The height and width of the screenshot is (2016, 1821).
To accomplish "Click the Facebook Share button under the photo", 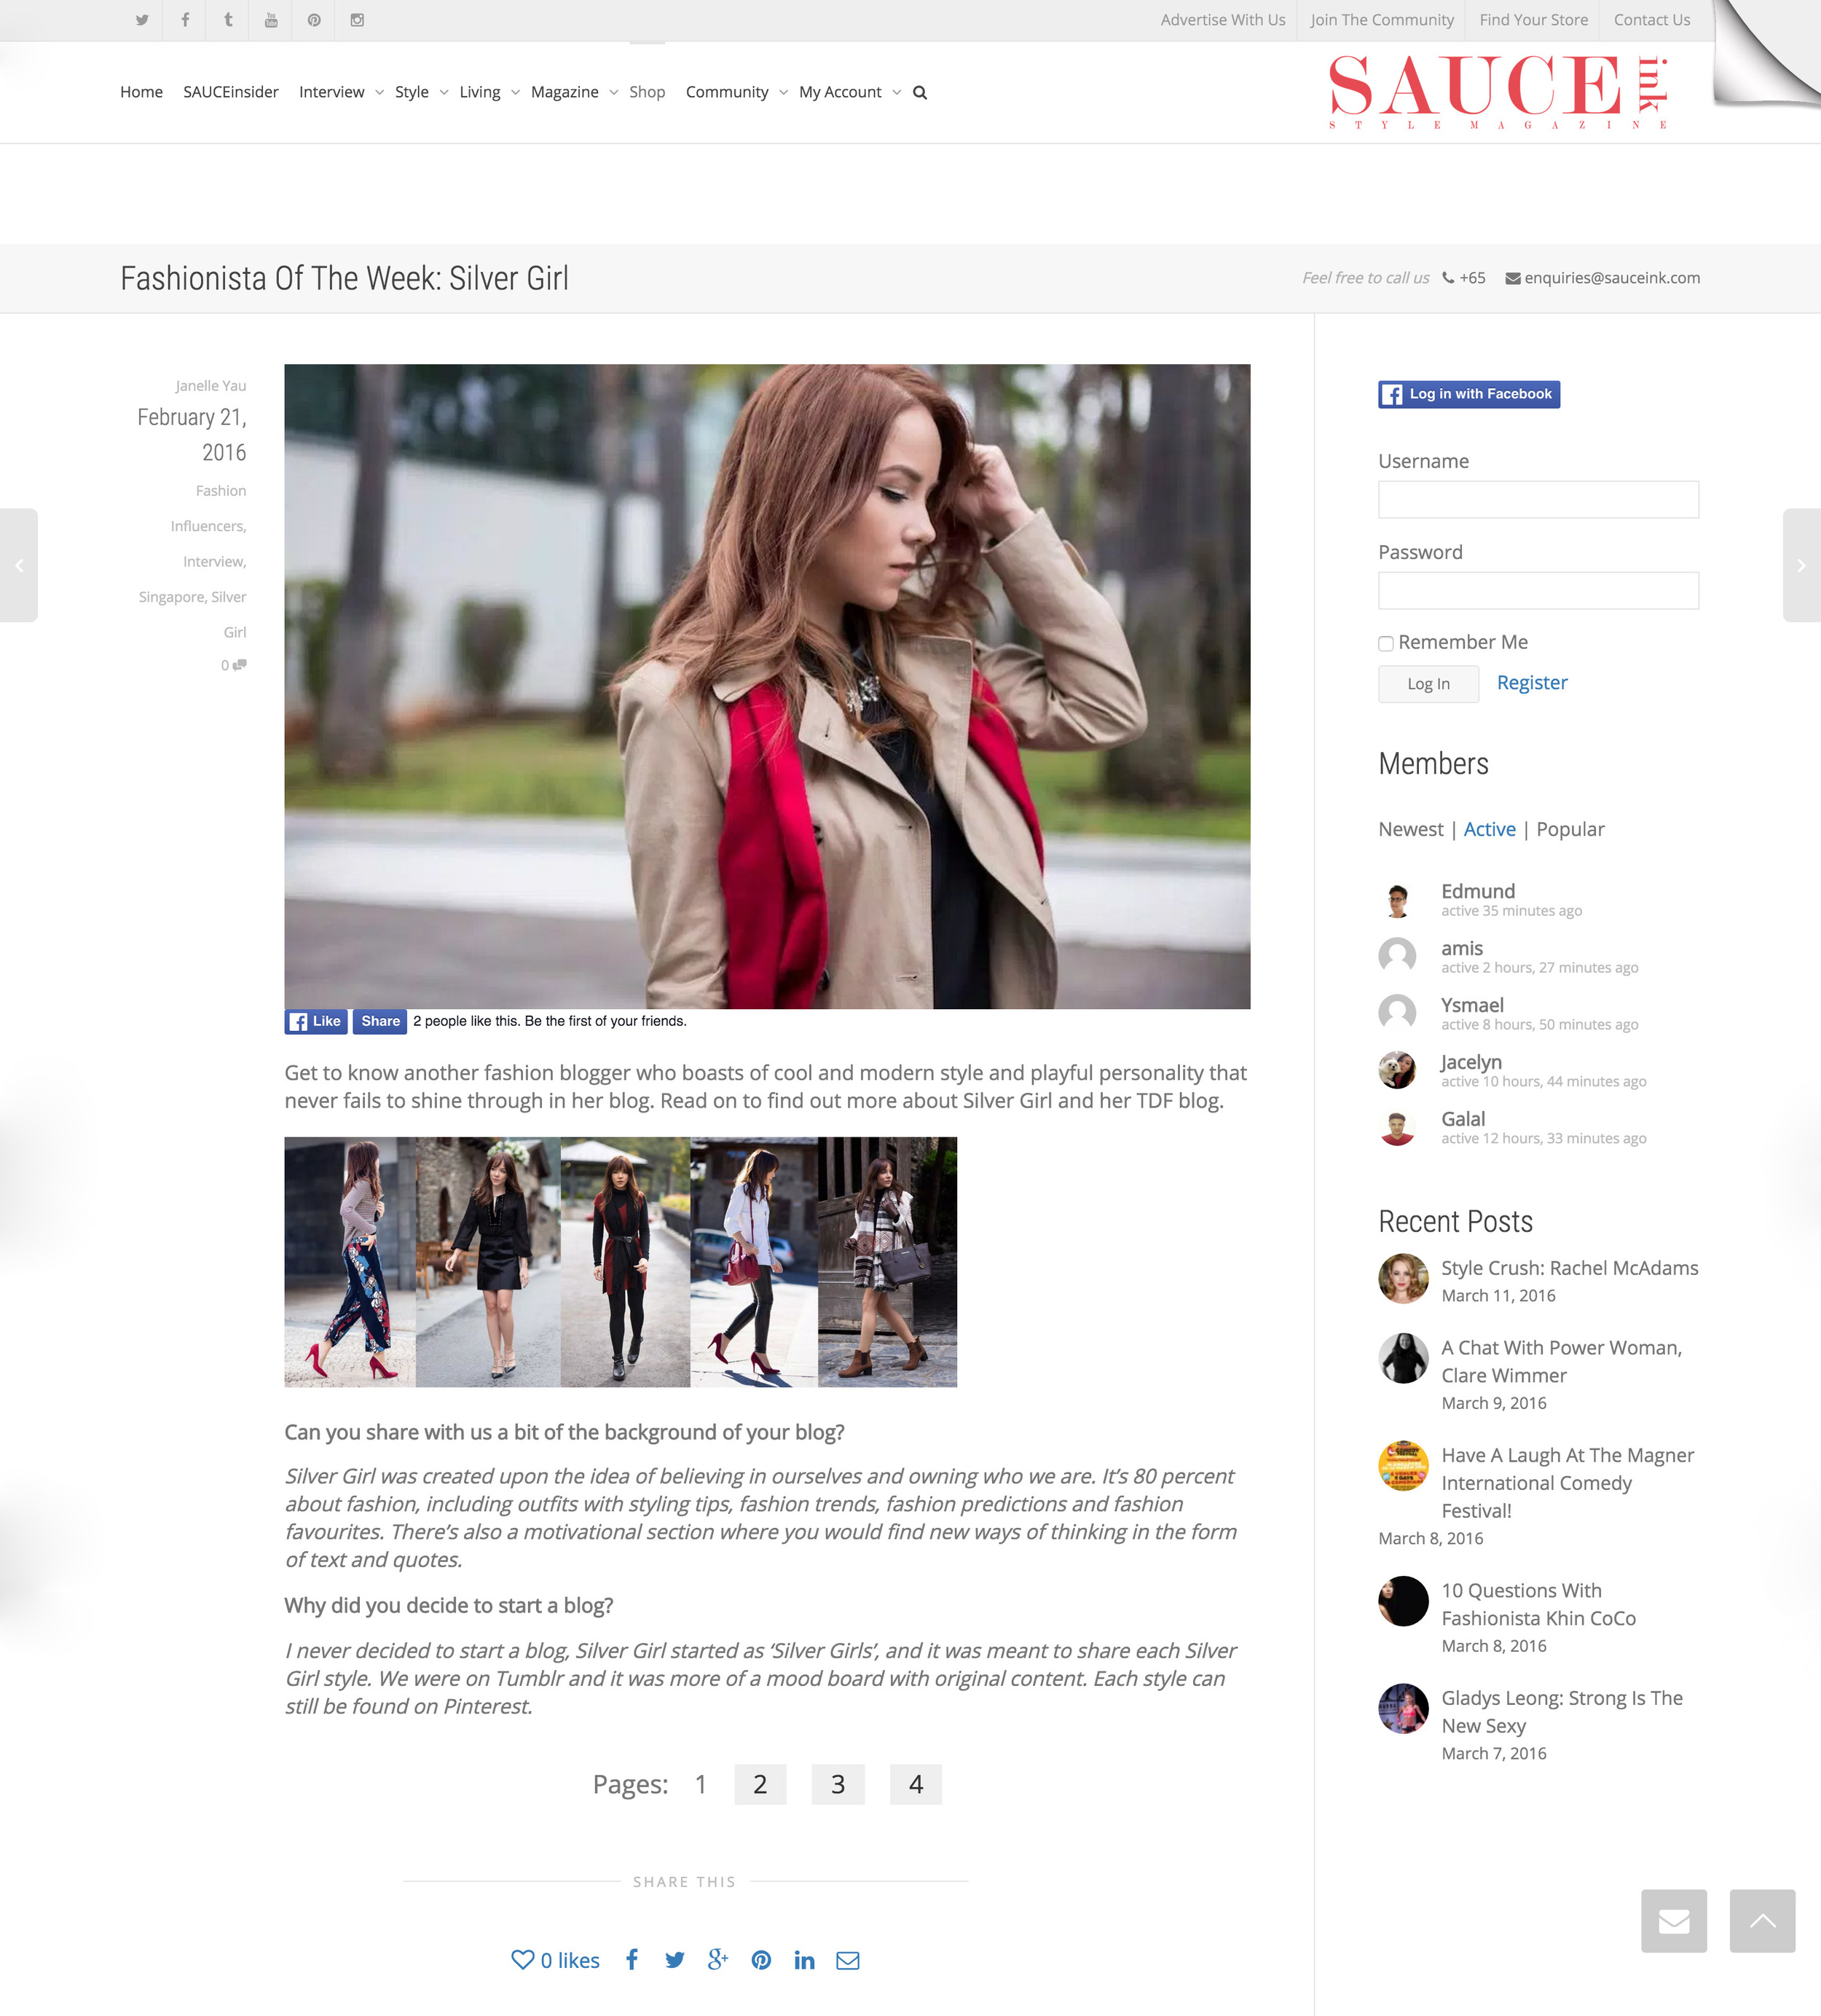I will click(380, 1021).
